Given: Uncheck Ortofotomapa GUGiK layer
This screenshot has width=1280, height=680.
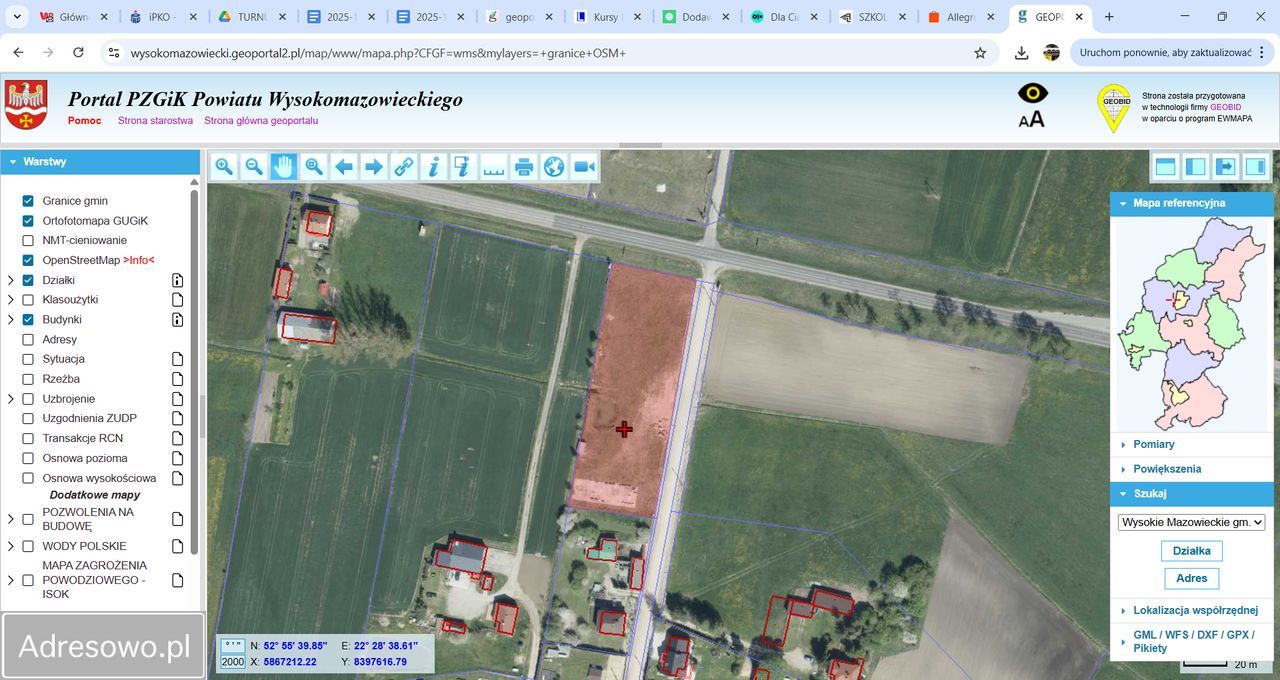Looking at the screenshot, I should 28,221.
